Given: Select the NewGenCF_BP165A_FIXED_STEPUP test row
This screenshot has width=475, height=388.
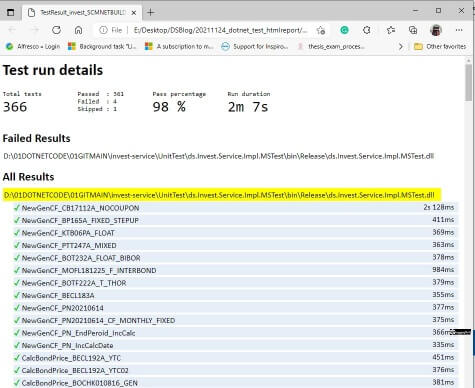Looking at the screenshot, I should click(x=236, y=220).
